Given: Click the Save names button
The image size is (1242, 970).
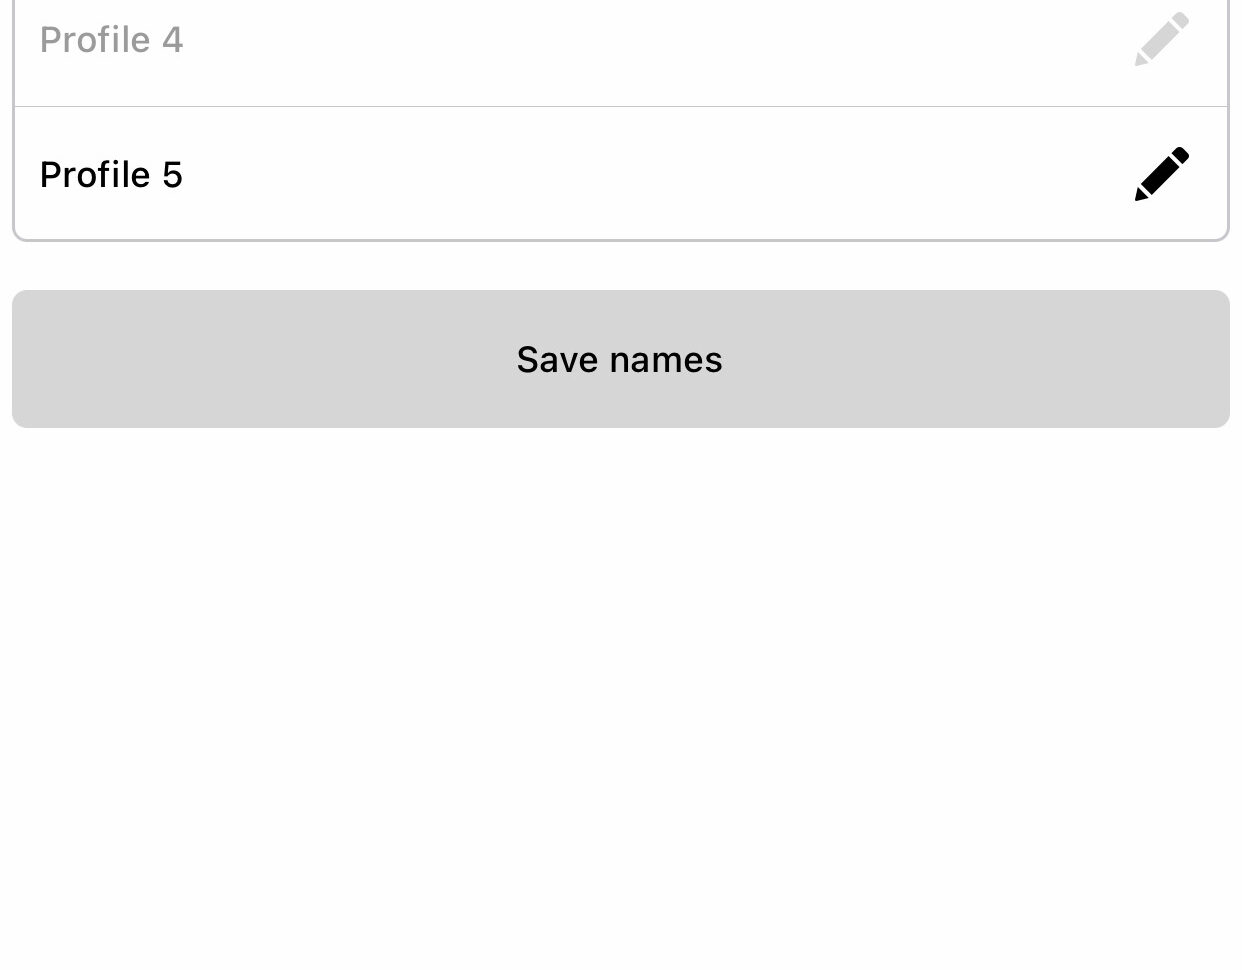Looking at the screenshot, I should click(621, 359).
